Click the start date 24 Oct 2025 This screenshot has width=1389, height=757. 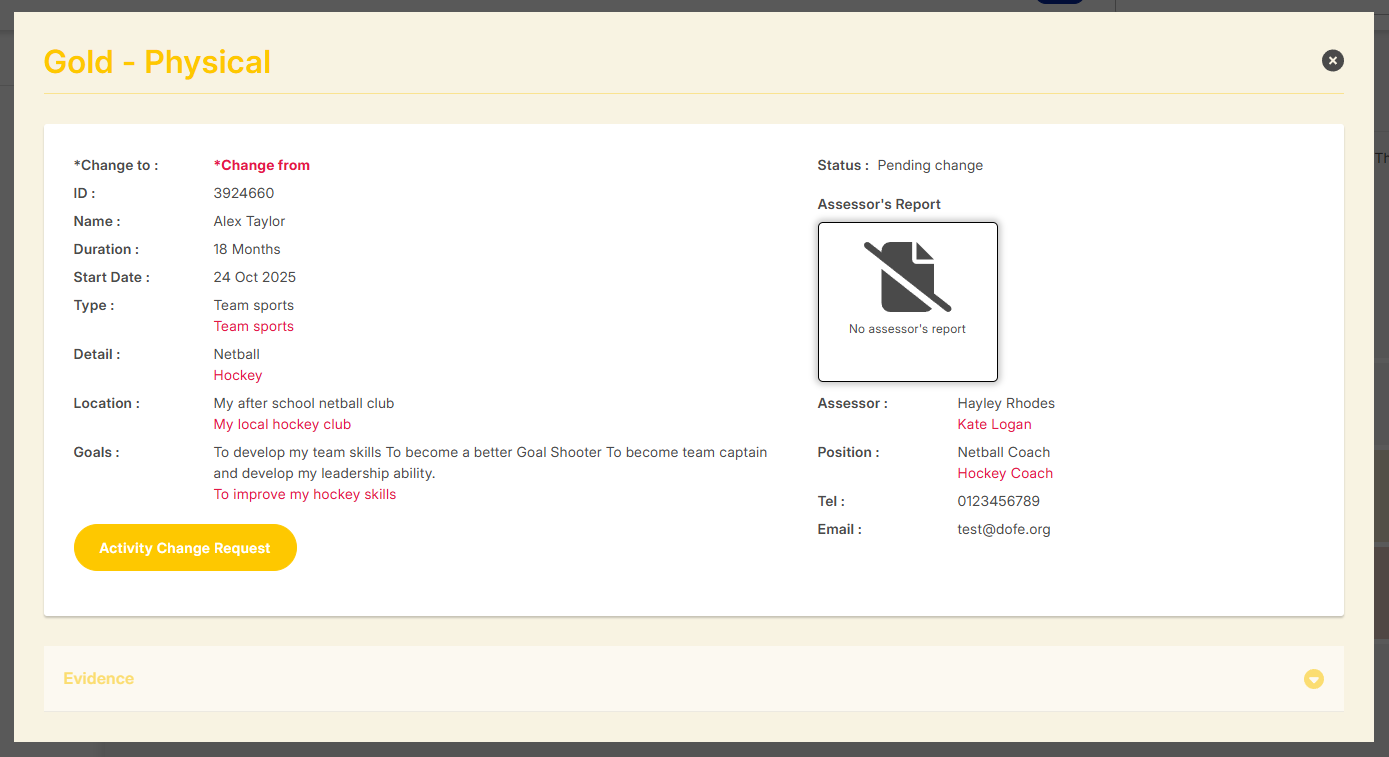pos(254,277)
